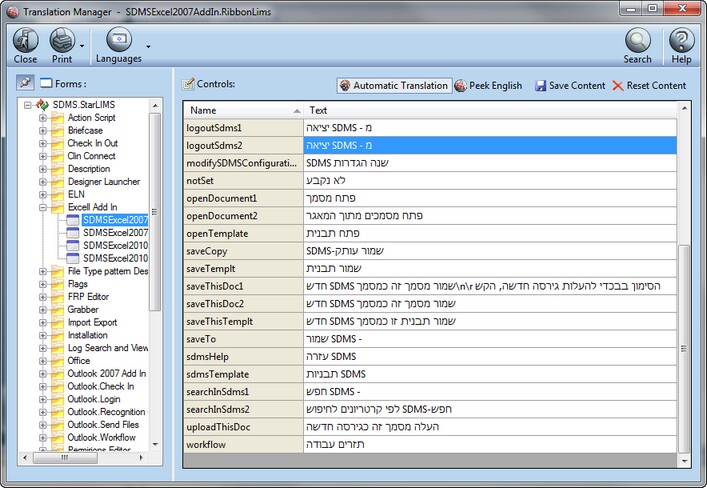This screenshot has height=488, width=707.
Task: Select the Outlook.Workflow folder
Action: click(x=101, y=437)
